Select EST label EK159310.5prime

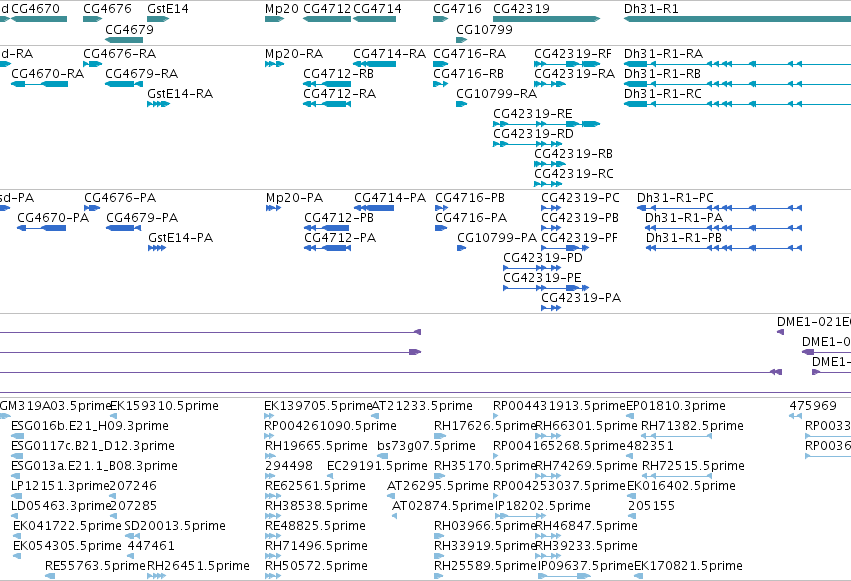(x=164, y=406)
